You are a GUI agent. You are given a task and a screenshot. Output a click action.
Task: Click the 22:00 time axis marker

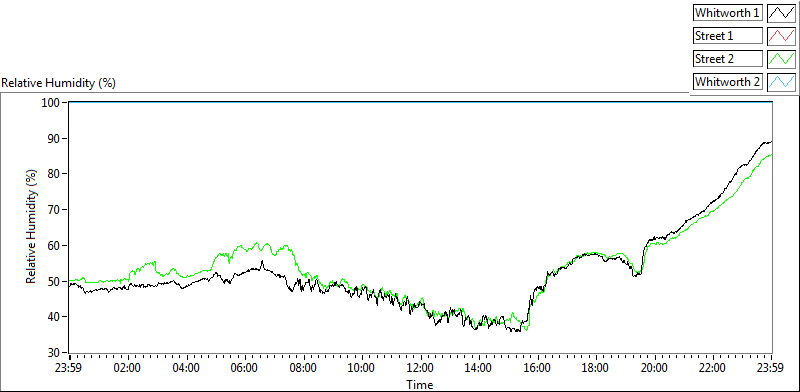(713, 367)
